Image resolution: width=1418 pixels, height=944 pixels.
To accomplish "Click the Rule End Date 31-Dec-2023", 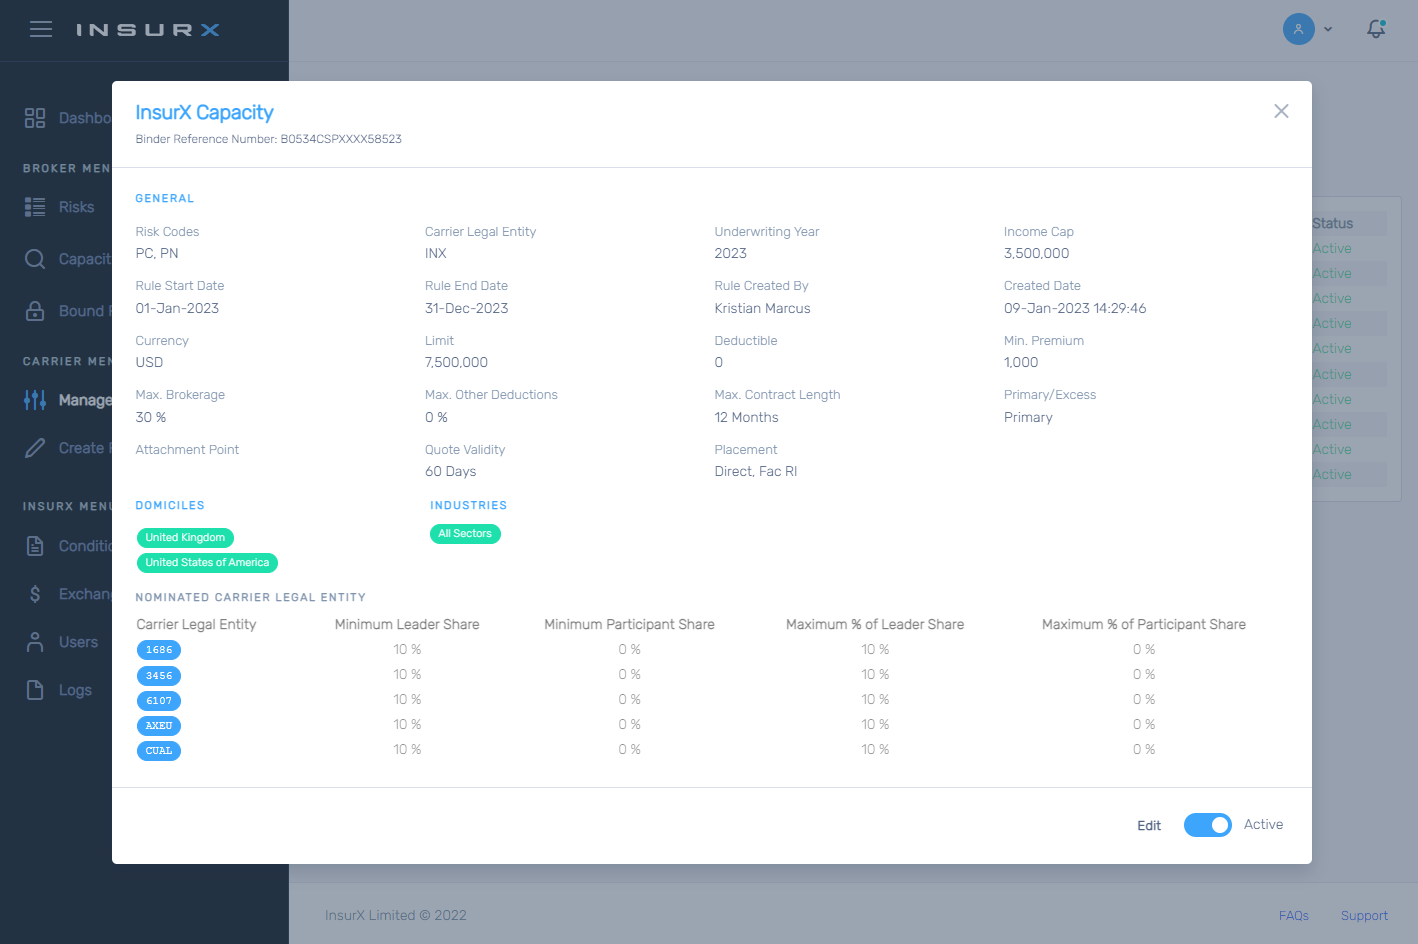I will coord(466,308).
